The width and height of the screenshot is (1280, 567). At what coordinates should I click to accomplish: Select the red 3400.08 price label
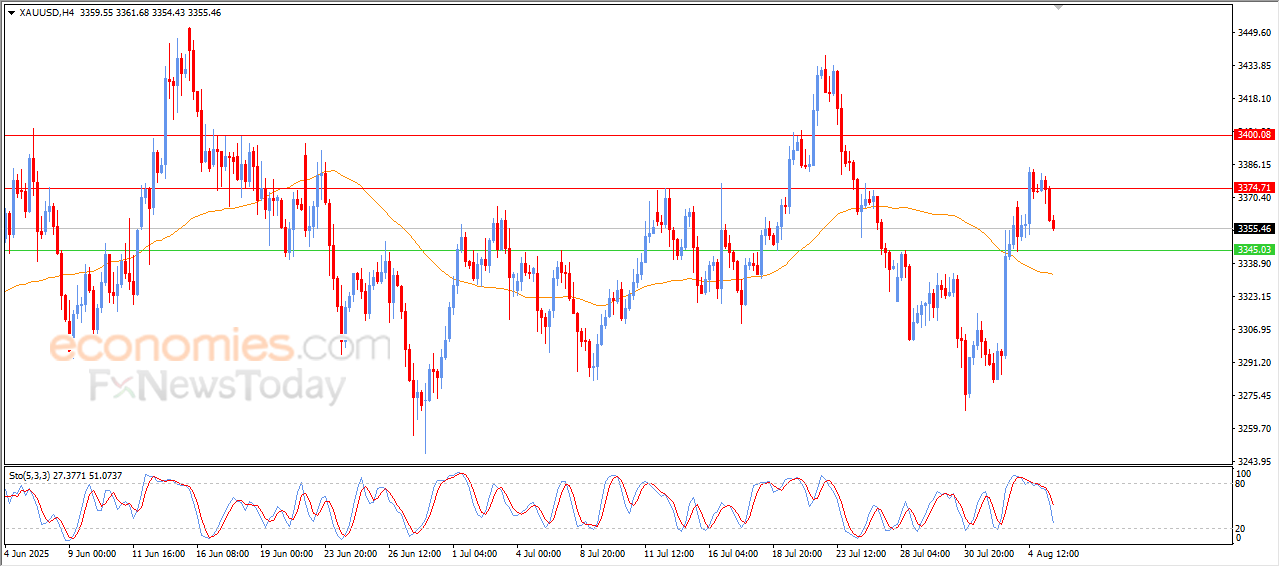(1254, 134)
